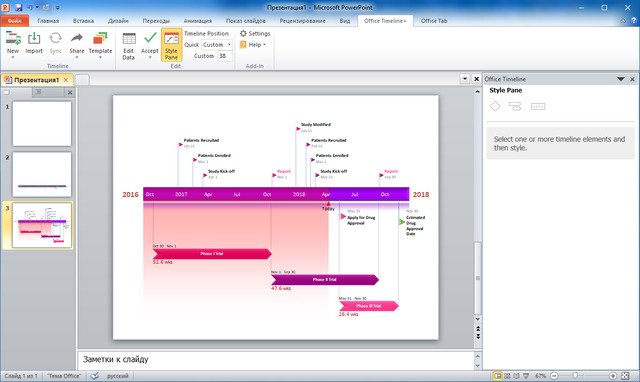Select the Phase II Trial task bar
Viewport: 640px width, 382px height.
325,280
